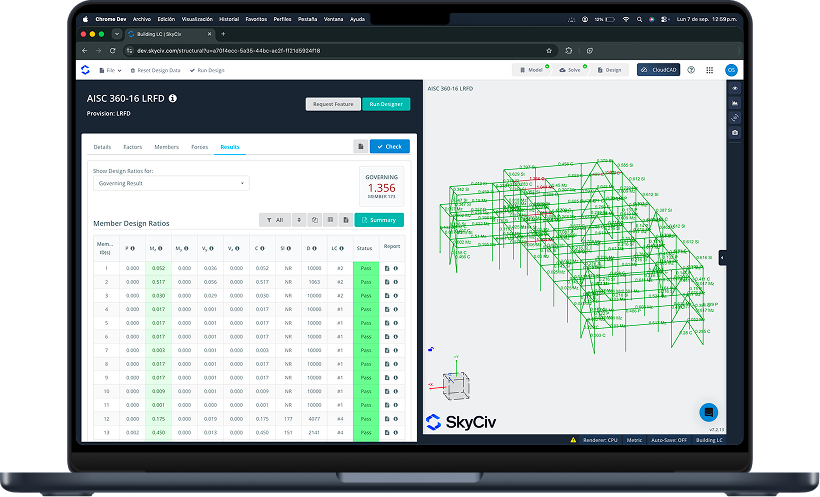This screenshot has width=820, height=497.
Task: Open the OS user profile avatar
Action: coord(731,70)
